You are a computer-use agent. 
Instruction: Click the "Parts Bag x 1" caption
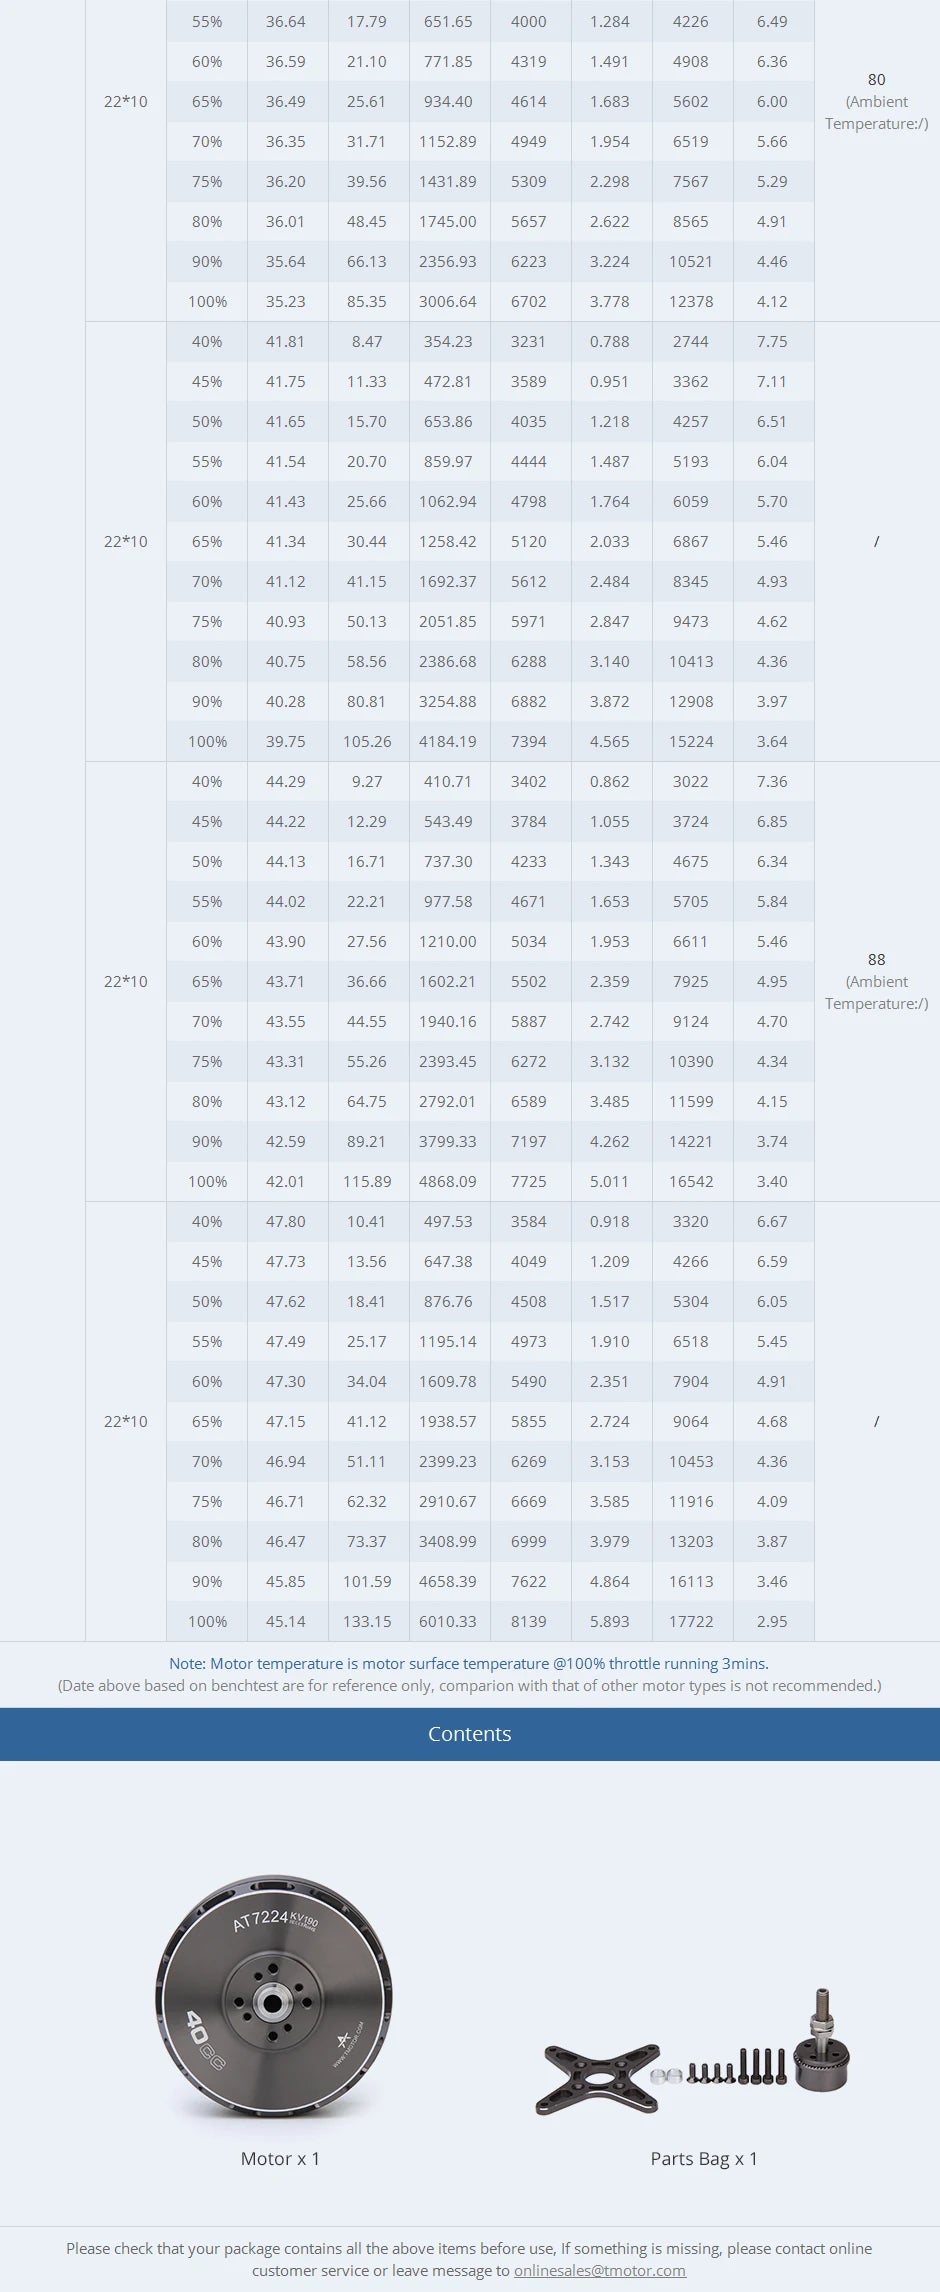pos(704,2158)
